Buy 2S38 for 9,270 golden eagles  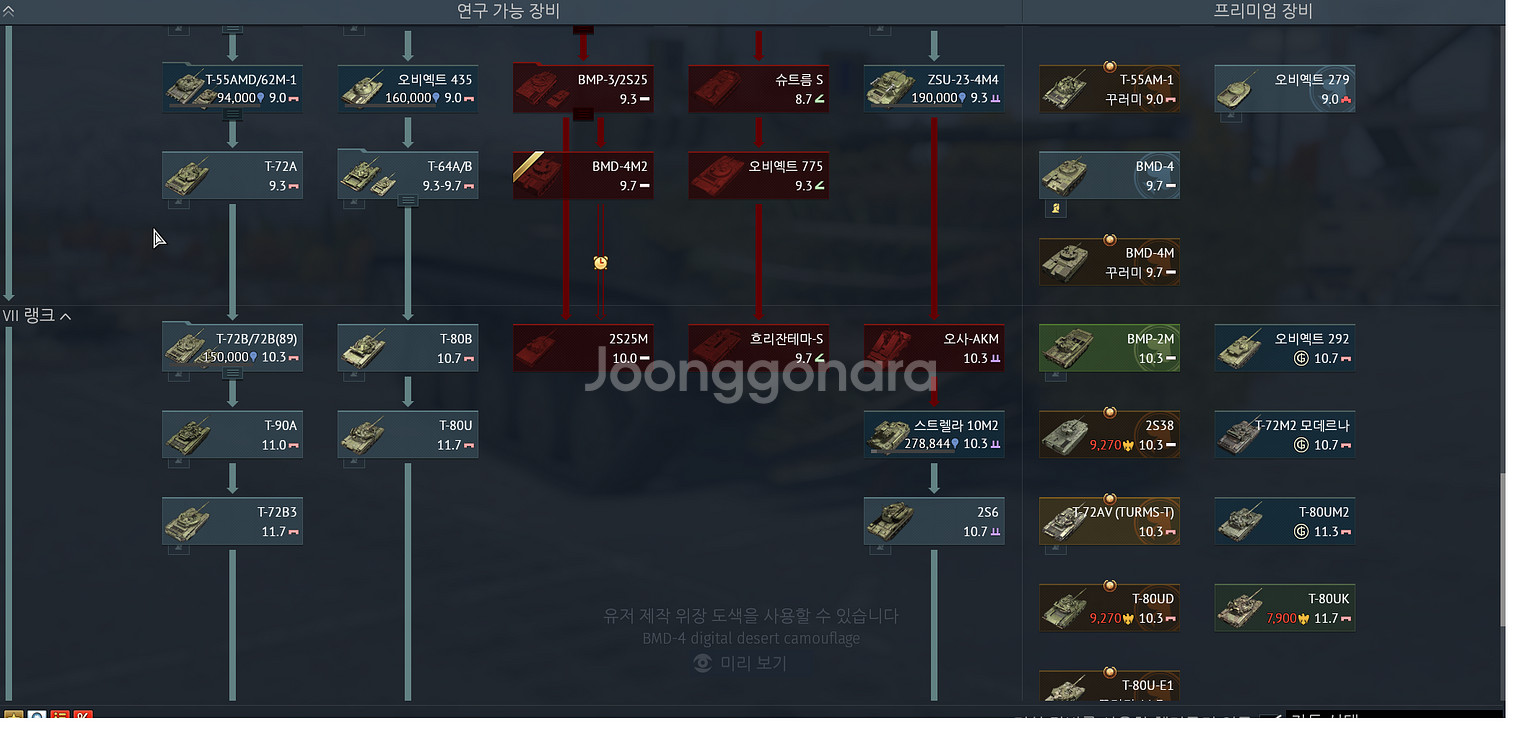click(1109, 435)
